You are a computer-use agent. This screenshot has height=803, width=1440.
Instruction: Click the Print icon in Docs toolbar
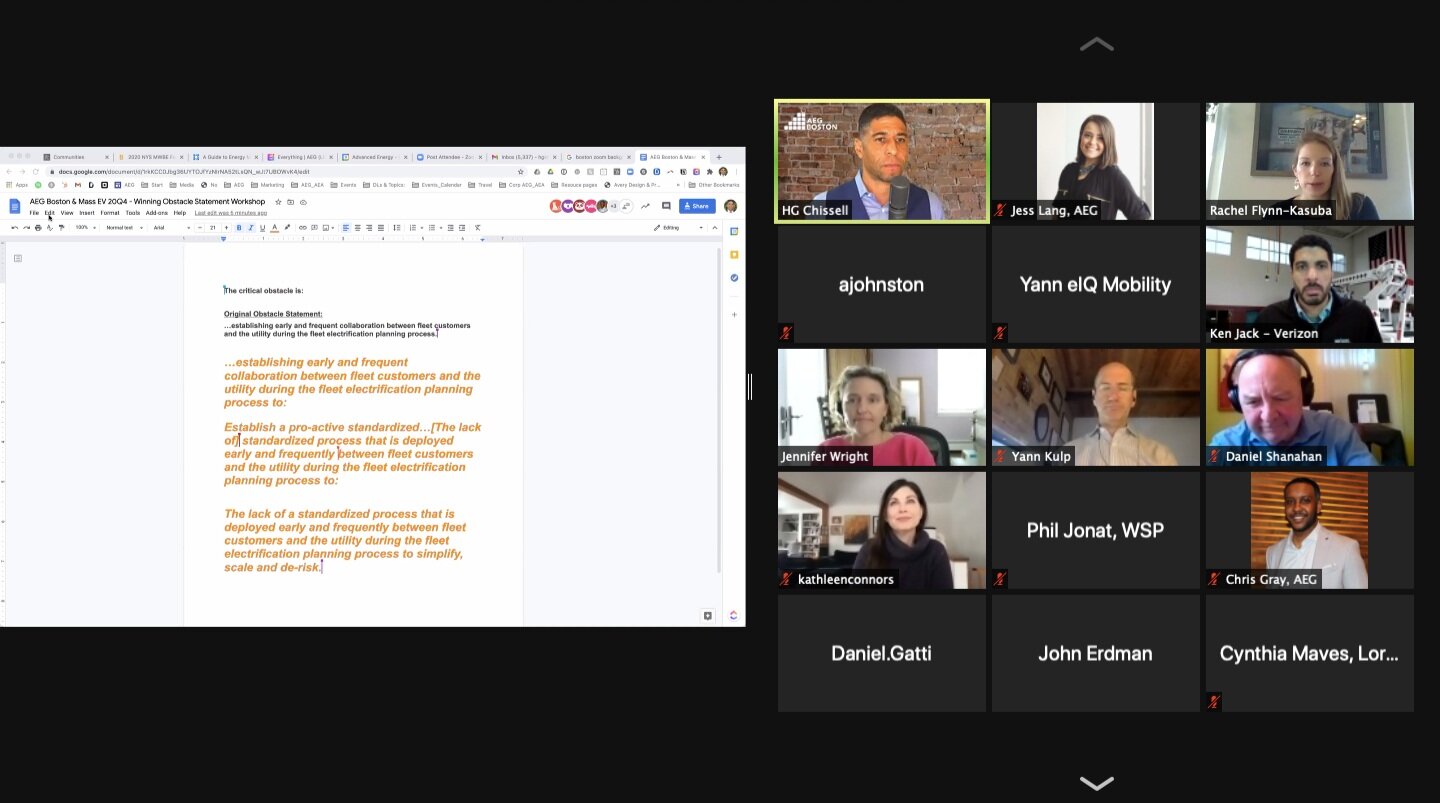pyautogui.click(x=38, y=228)
